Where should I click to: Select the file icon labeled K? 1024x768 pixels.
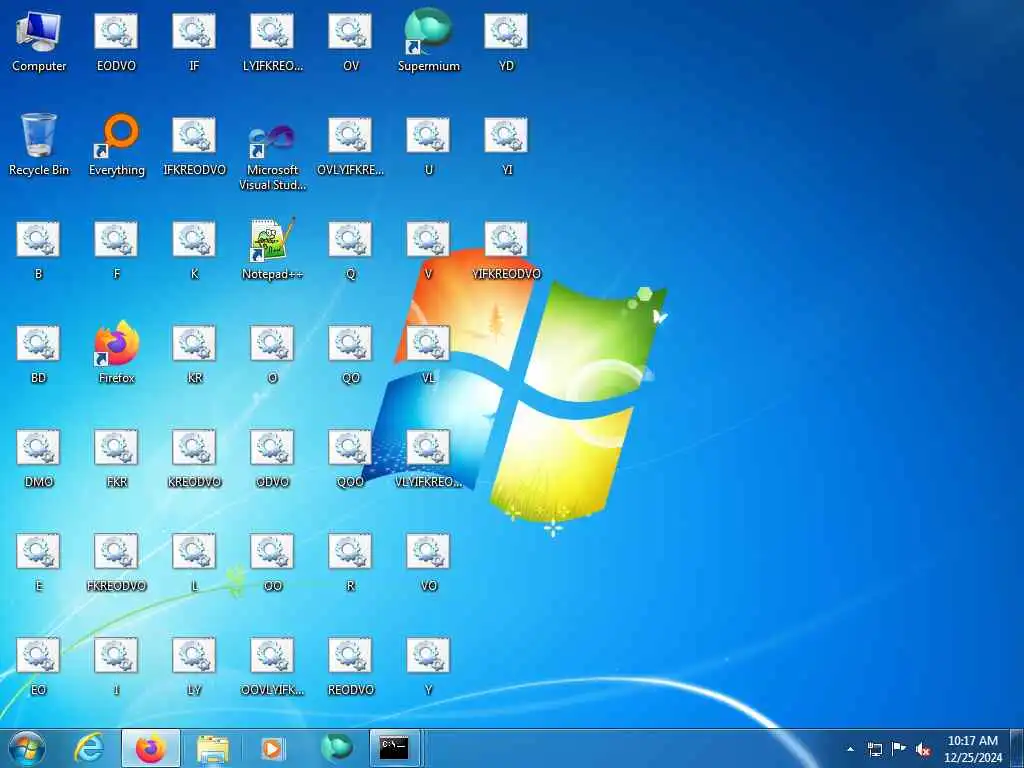point(194,249)
